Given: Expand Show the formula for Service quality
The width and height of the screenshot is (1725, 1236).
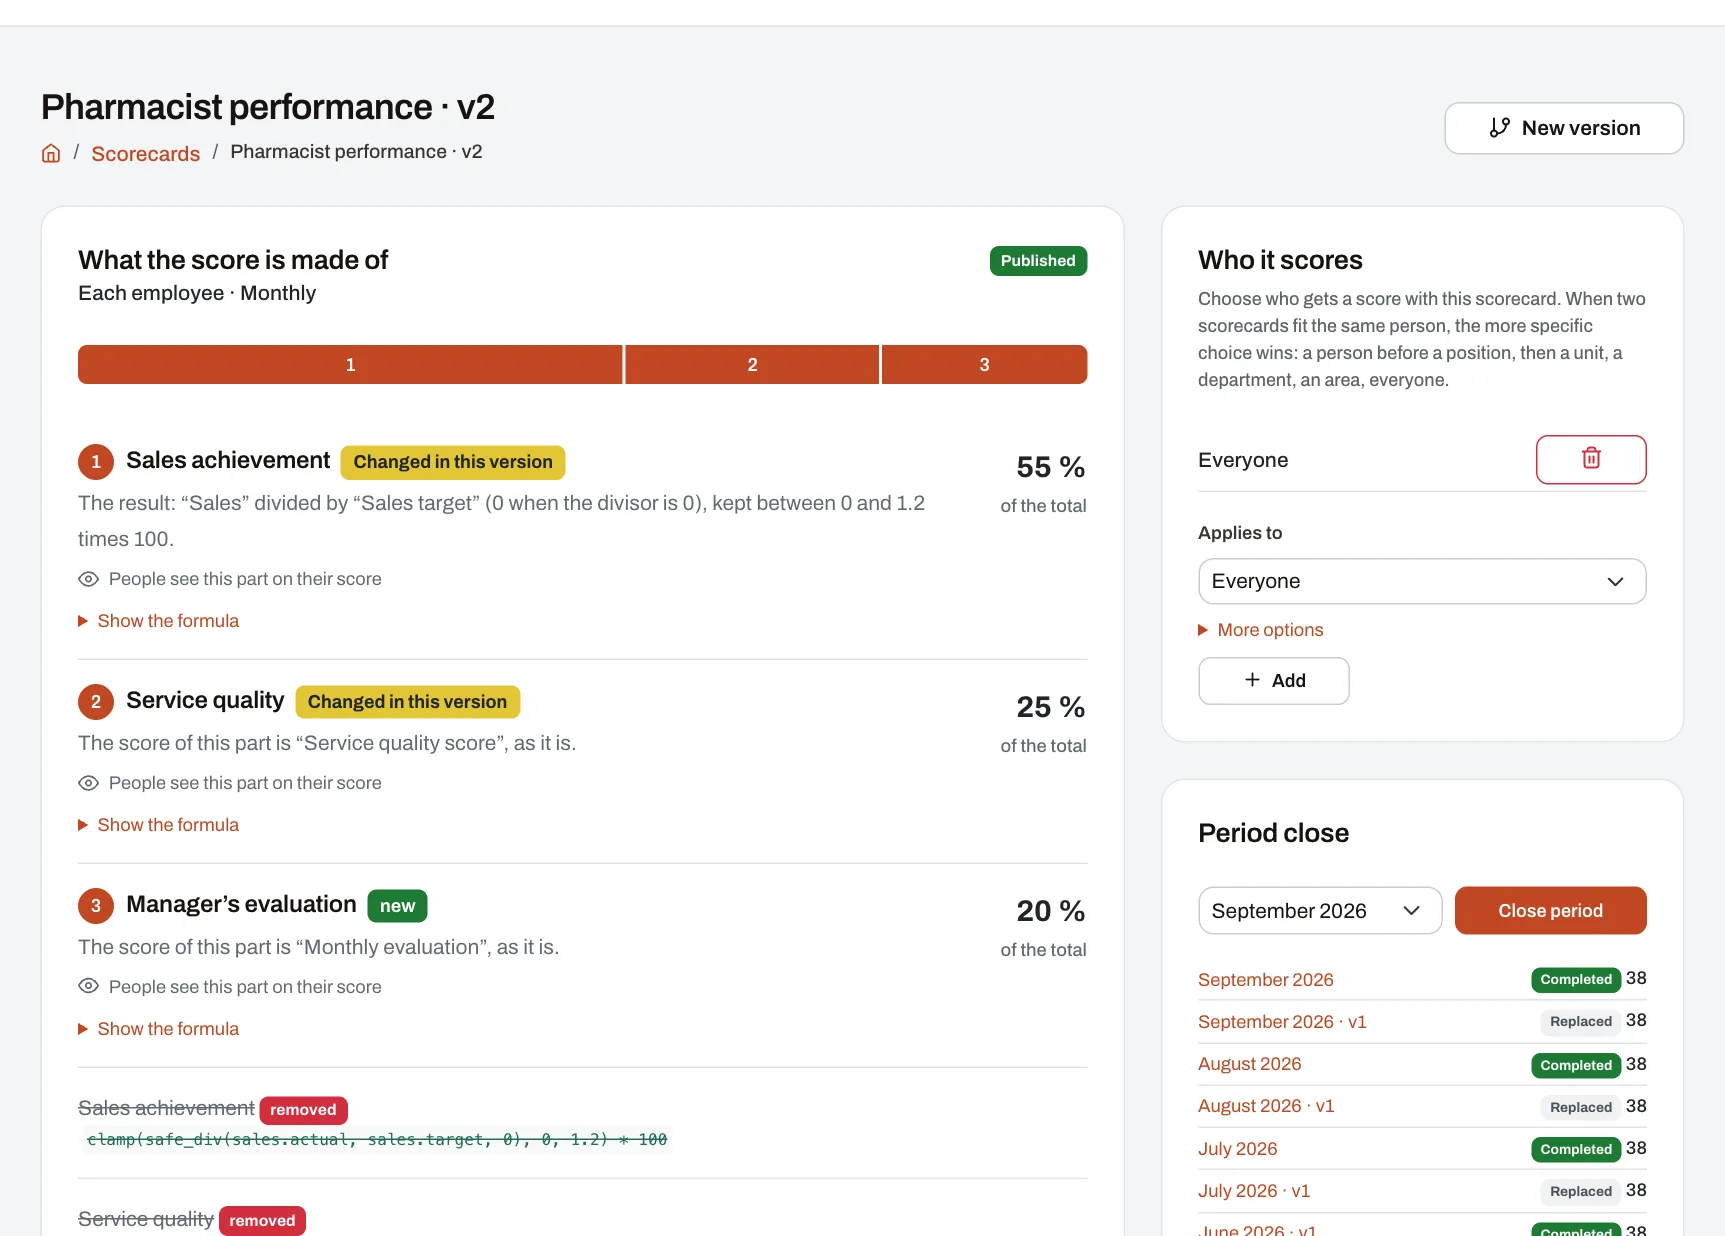Looking at the screenshot, I should pos(159,825).
